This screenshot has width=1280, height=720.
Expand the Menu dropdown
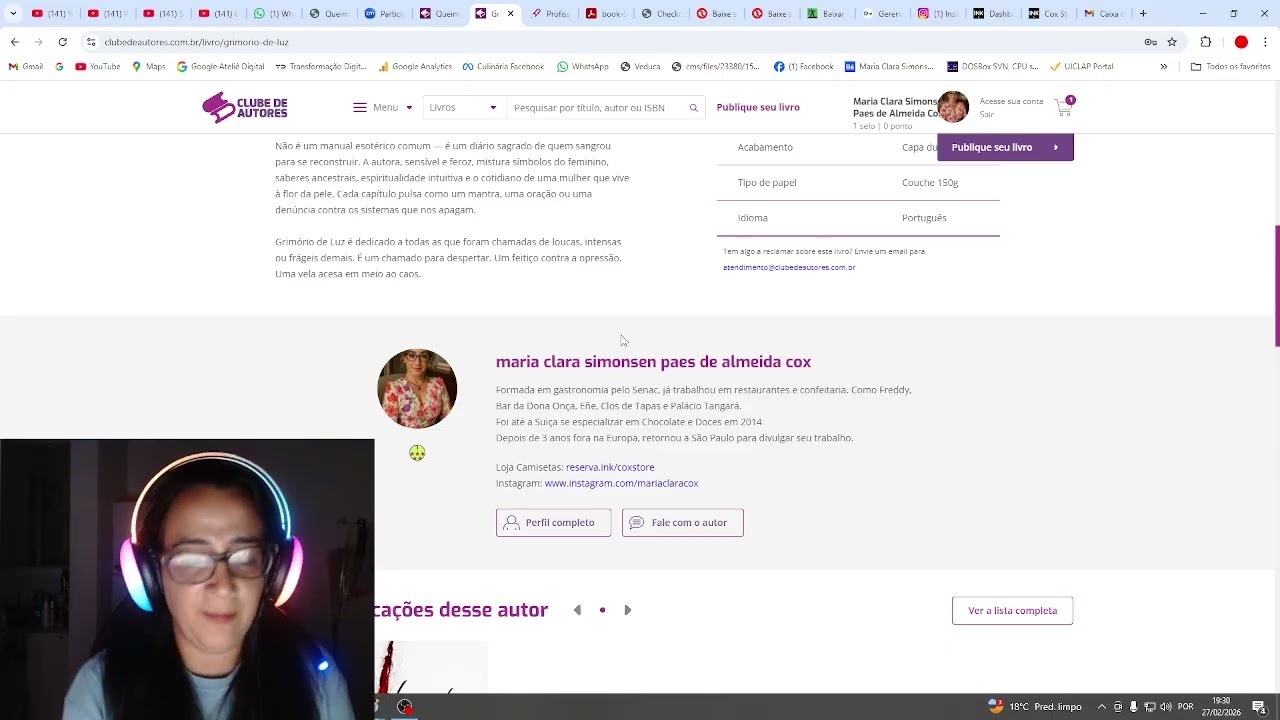tap(383, 108)
